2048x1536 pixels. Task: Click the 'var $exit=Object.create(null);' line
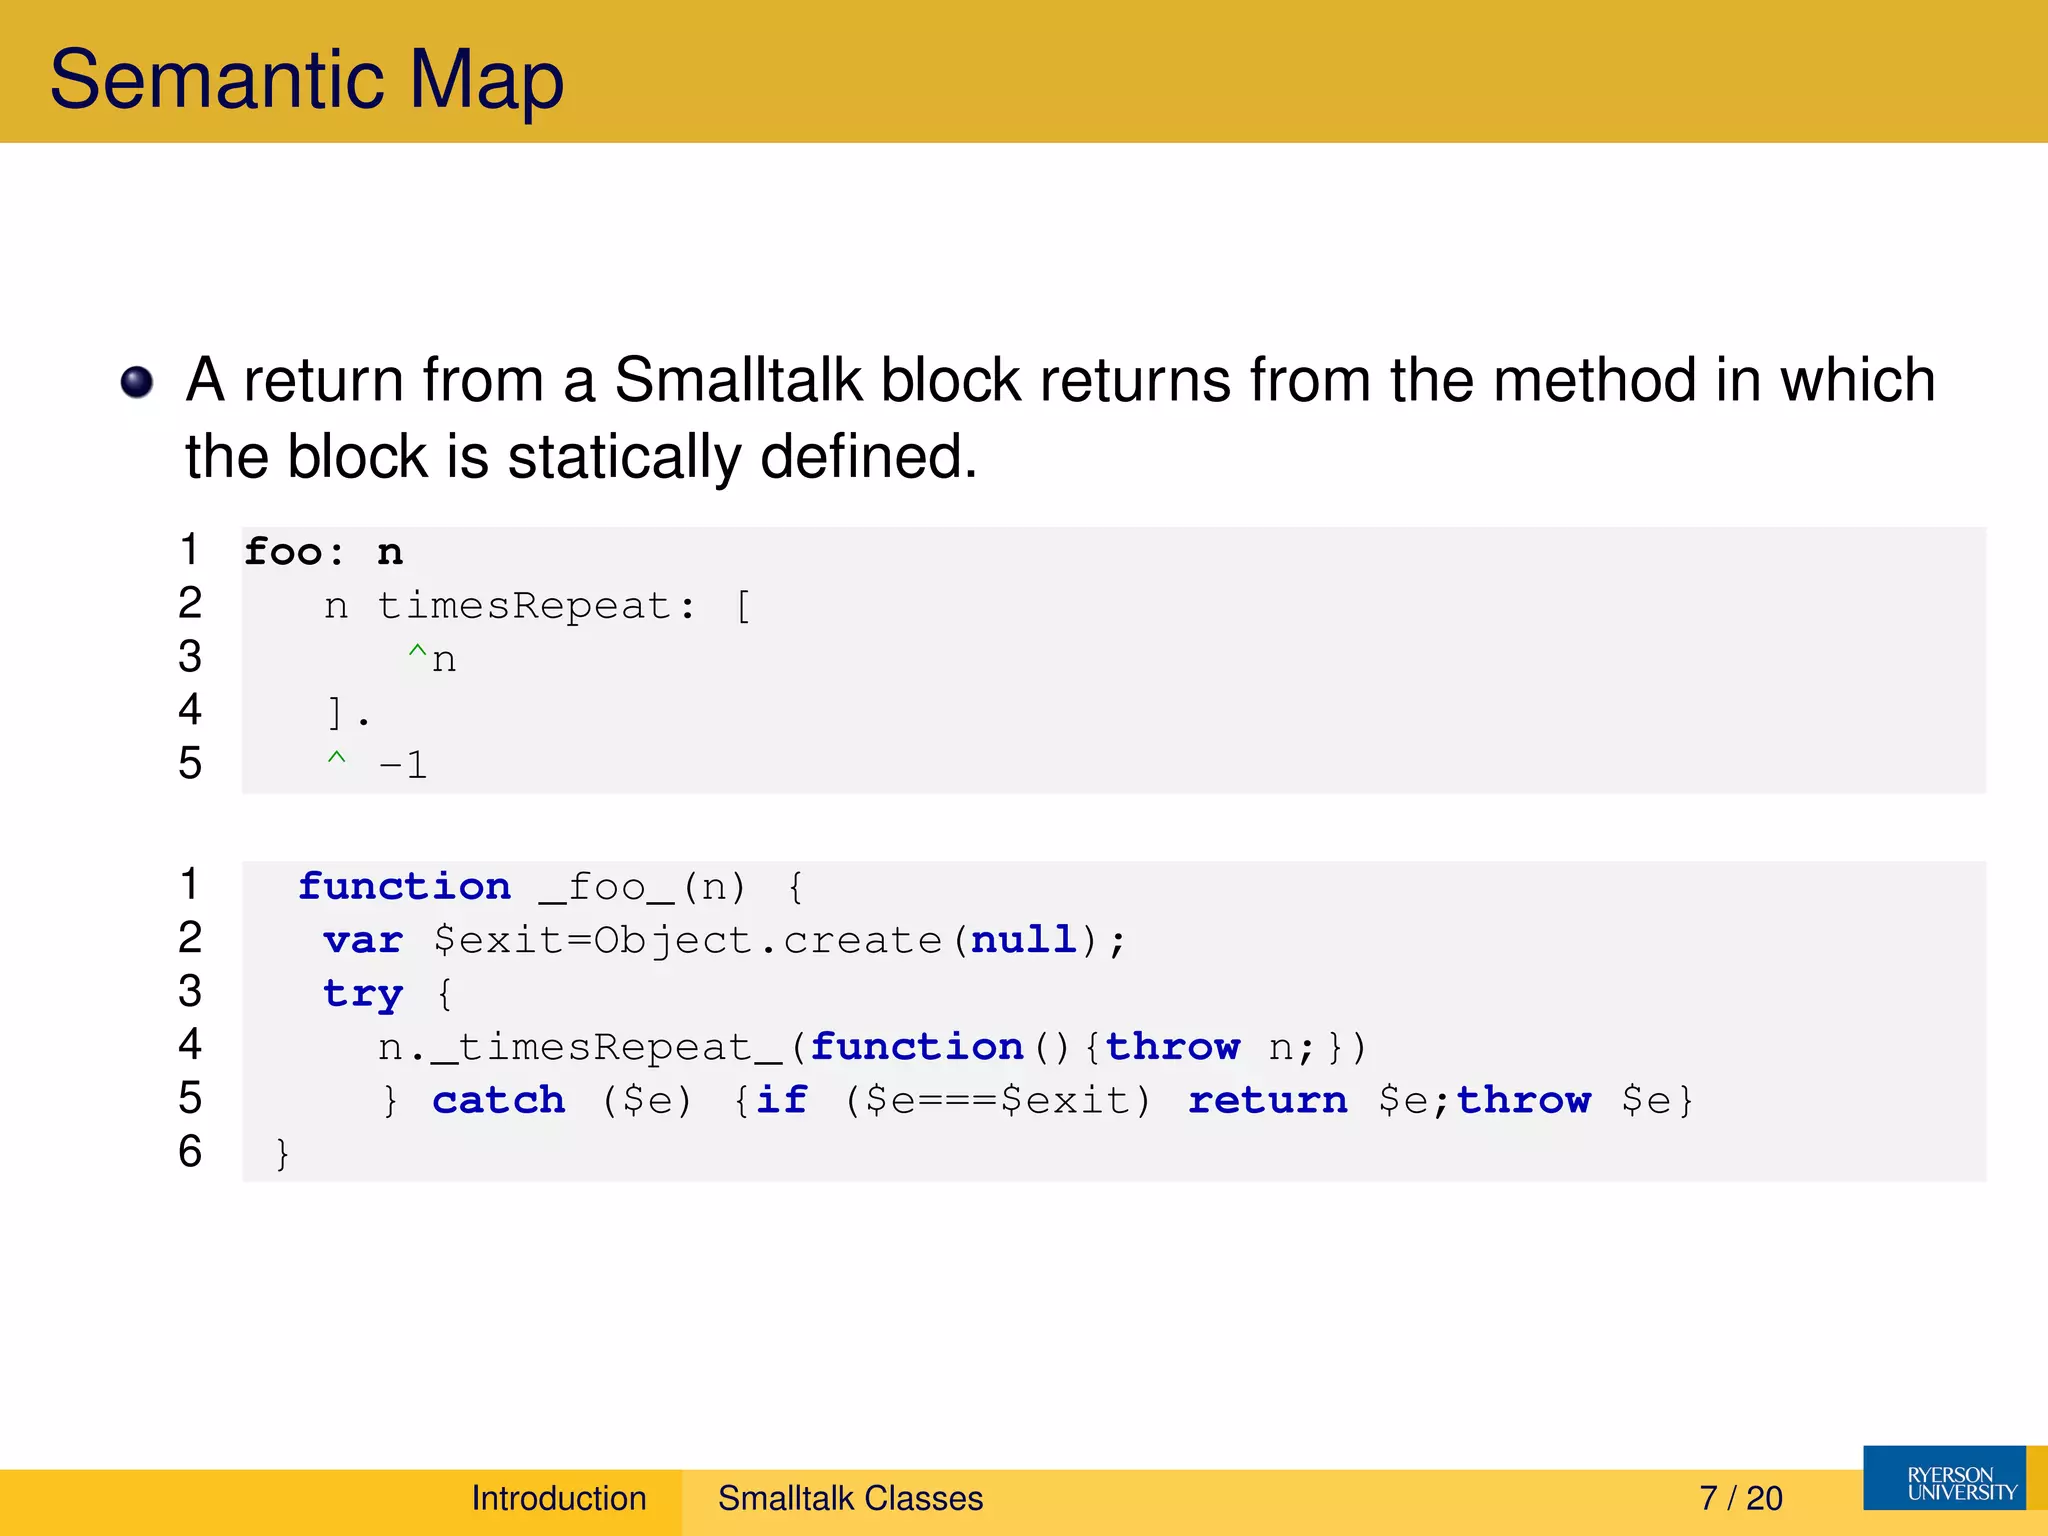725,941
